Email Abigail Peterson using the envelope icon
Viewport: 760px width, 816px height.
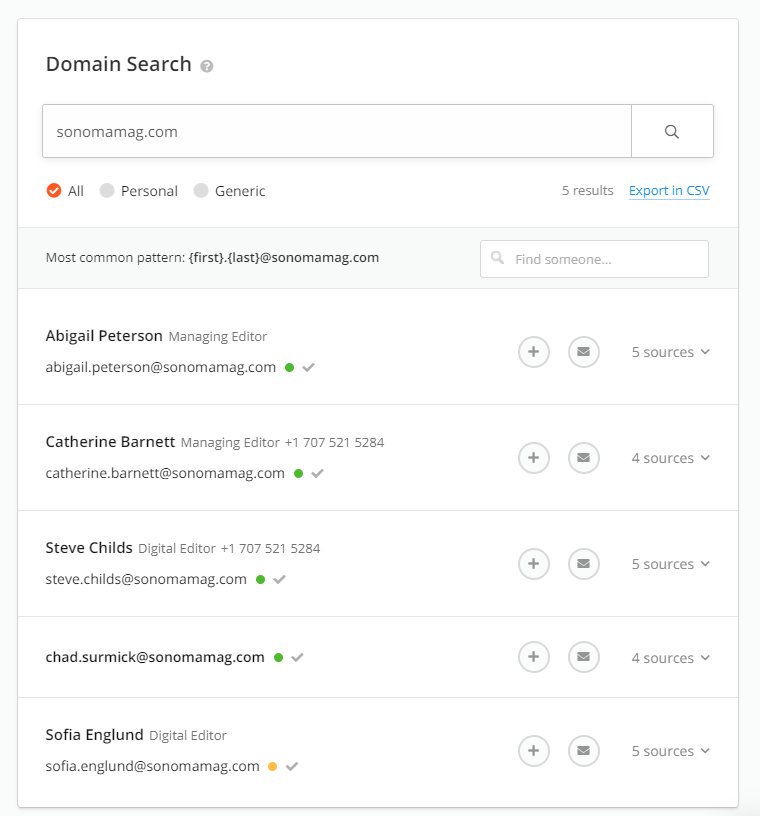(x=584, y=352)
